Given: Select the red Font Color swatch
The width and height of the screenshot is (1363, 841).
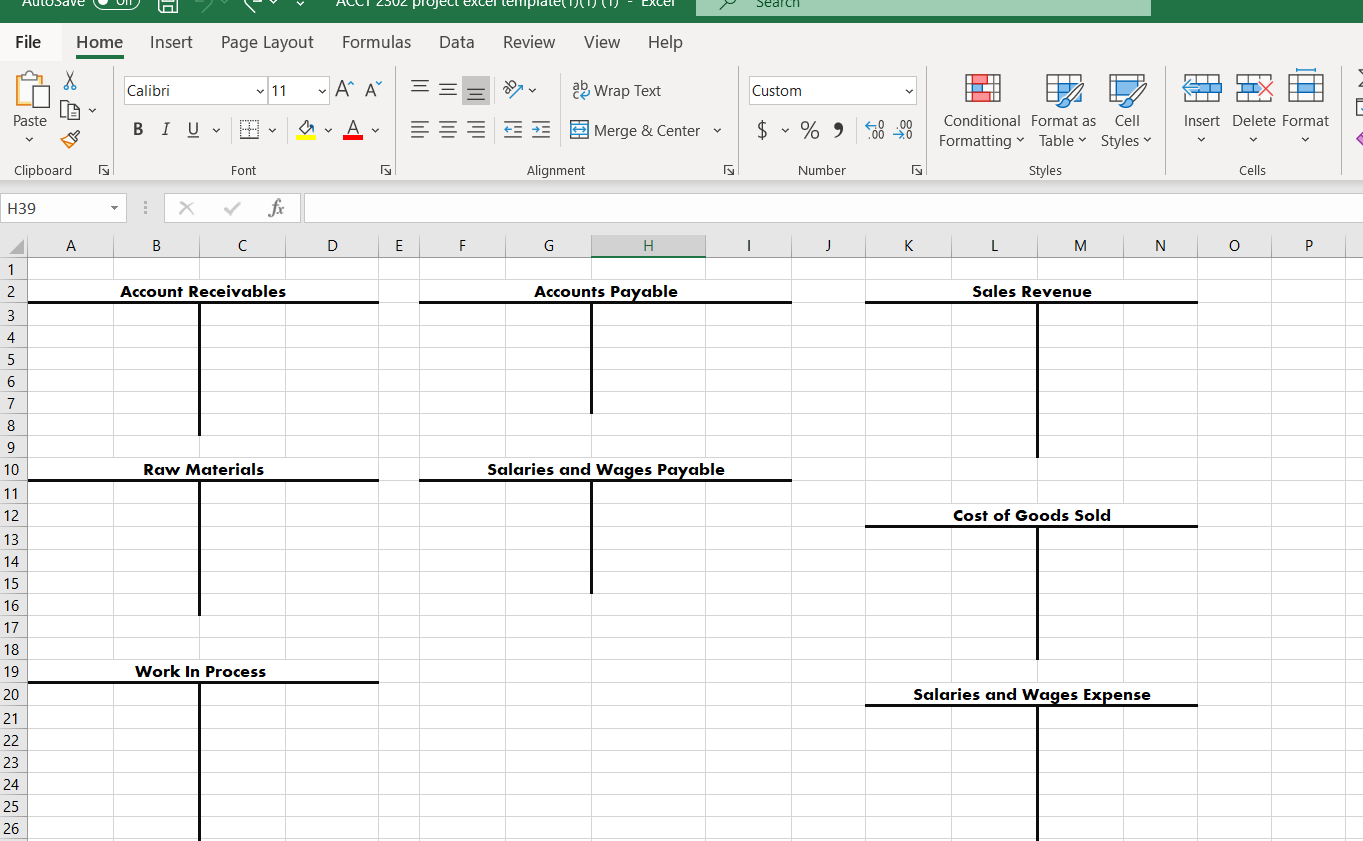Looking at the screenshot, I should point(352,130).
